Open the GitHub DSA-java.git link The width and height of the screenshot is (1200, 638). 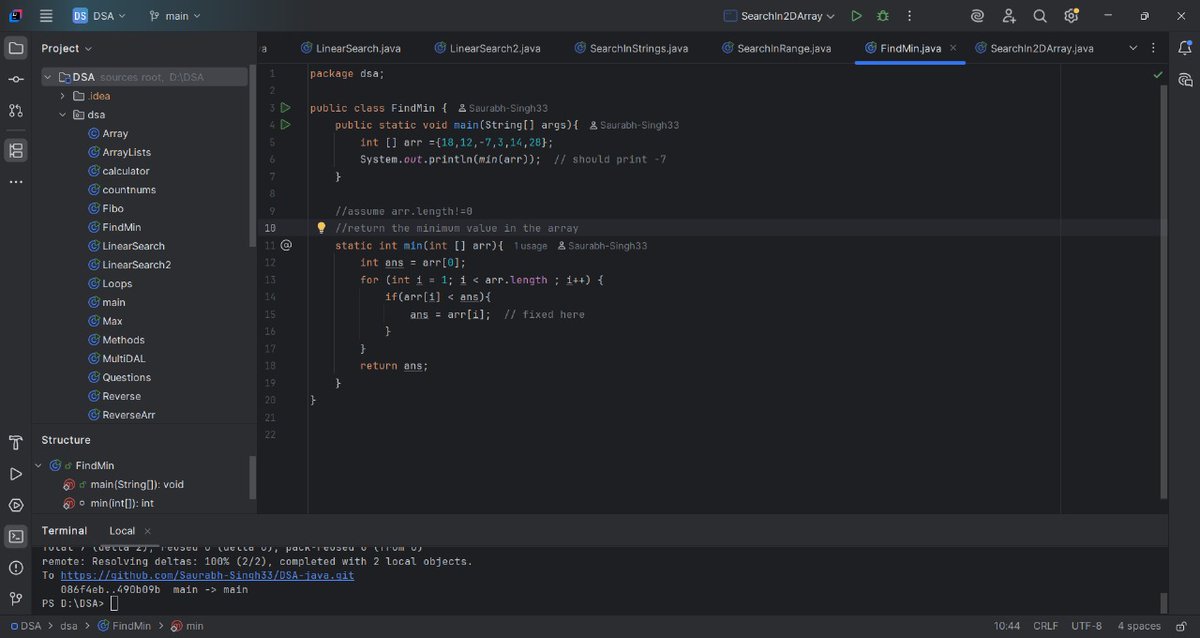(x=207, y=575)
